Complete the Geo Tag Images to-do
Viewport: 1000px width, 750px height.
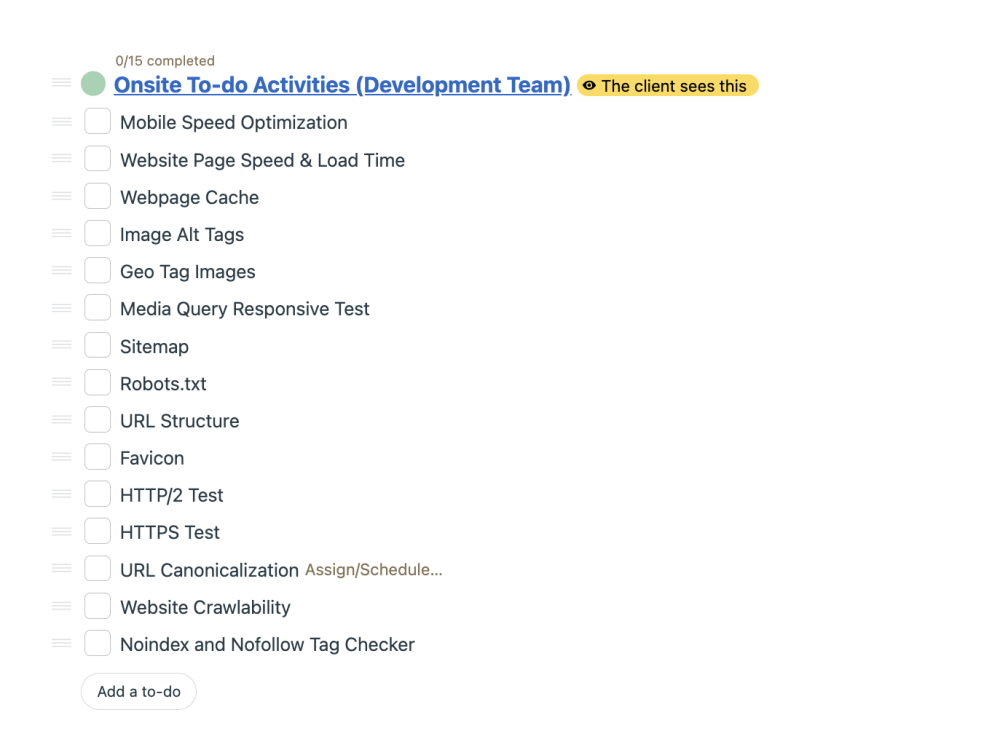[98, 270]
